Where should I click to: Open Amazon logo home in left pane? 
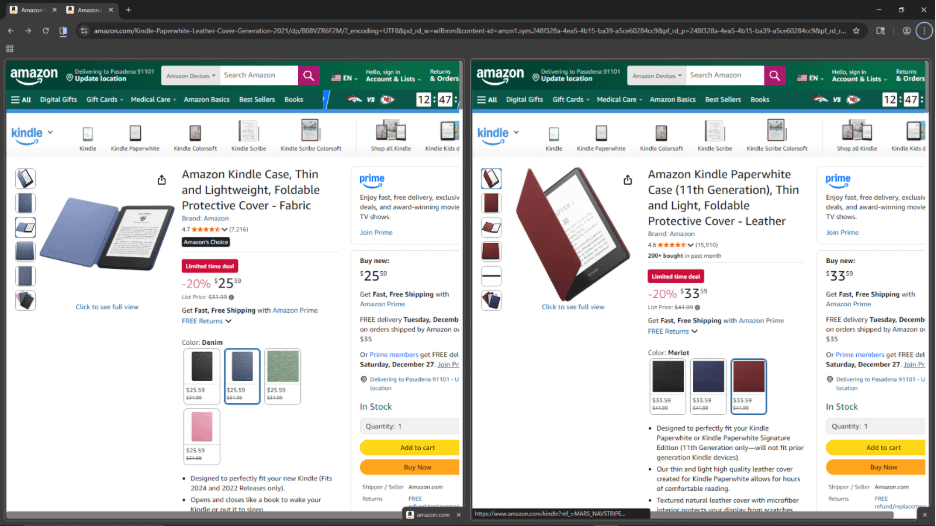pyautogui.click(x=34, y=76)
